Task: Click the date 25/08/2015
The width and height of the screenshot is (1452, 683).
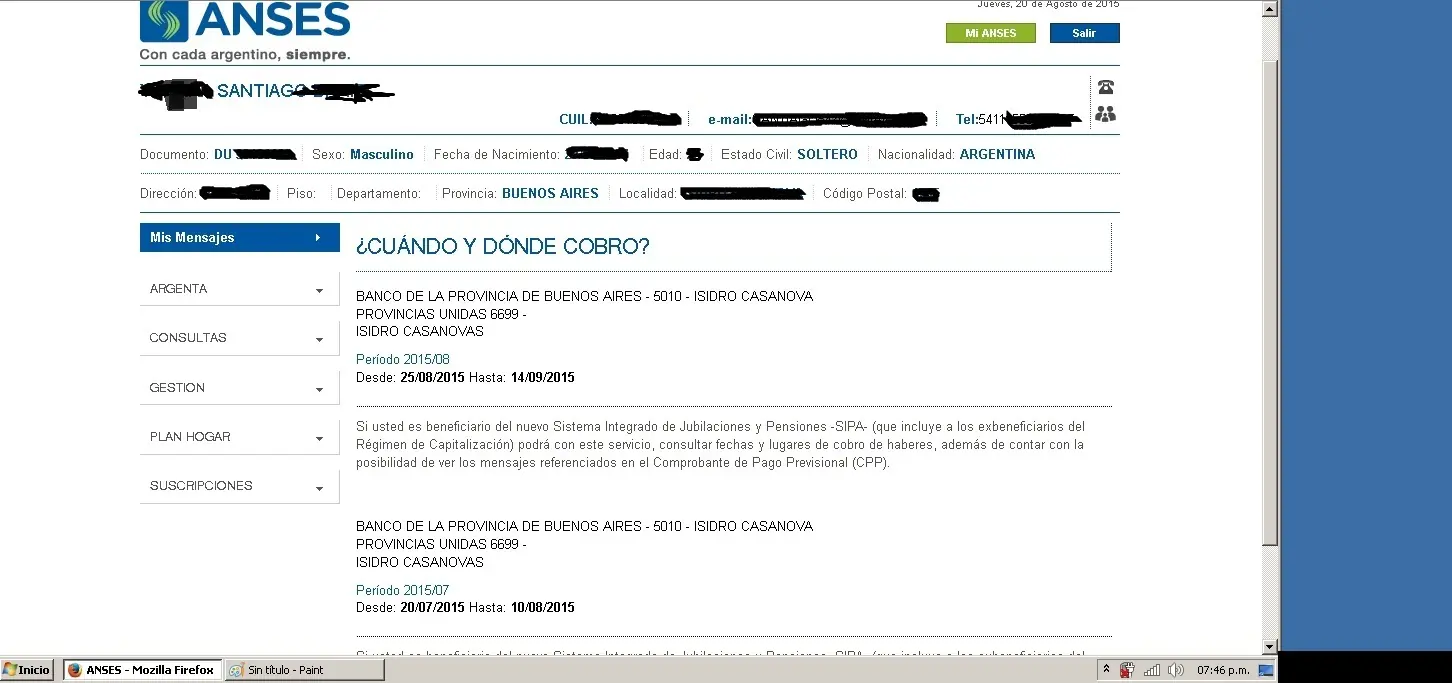Action: pyautogui.click(x=432, y=378)
